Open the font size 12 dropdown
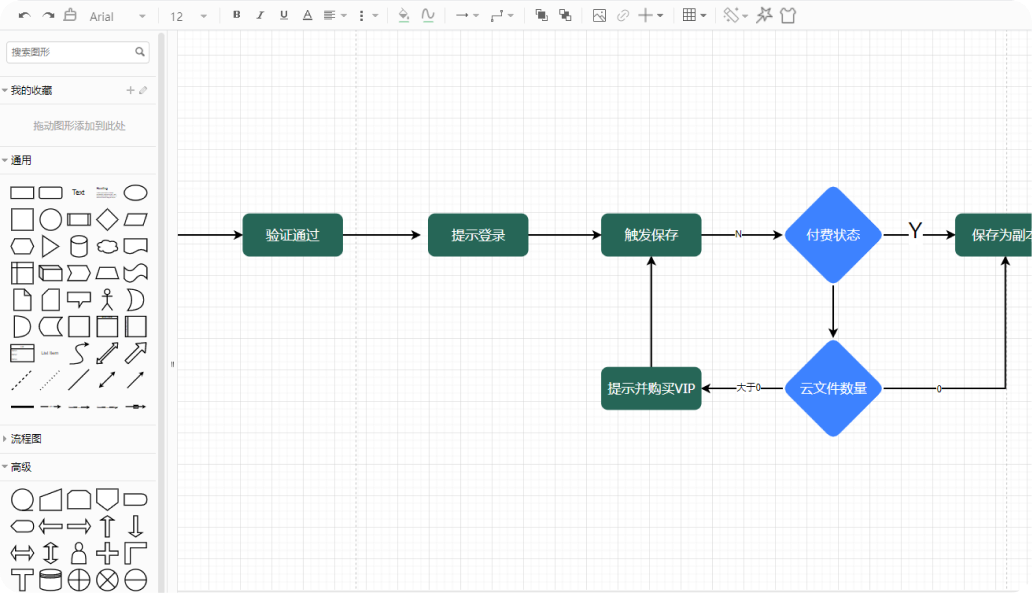Viewport: 1032px width, 593px height. pyautogui.click(x=189, y=17)
